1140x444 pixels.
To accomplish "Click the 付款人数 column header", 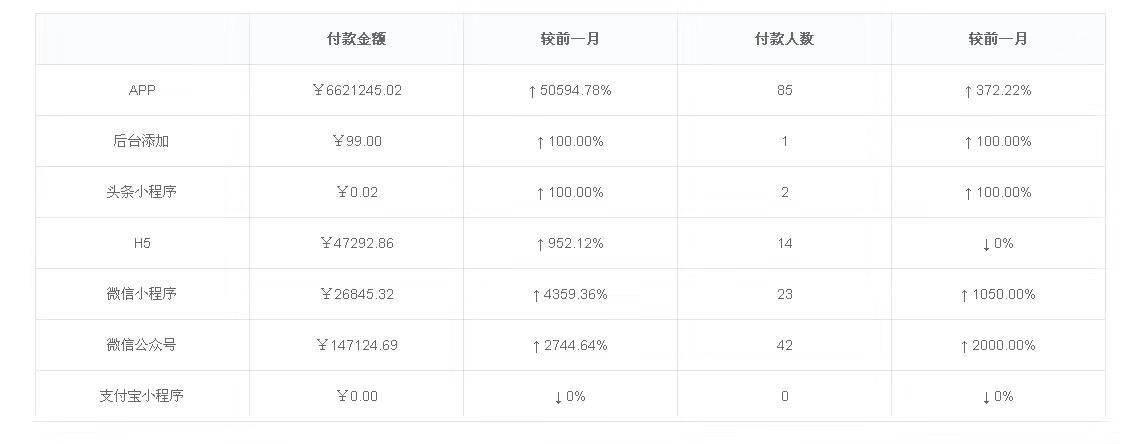I will point(784,39).
